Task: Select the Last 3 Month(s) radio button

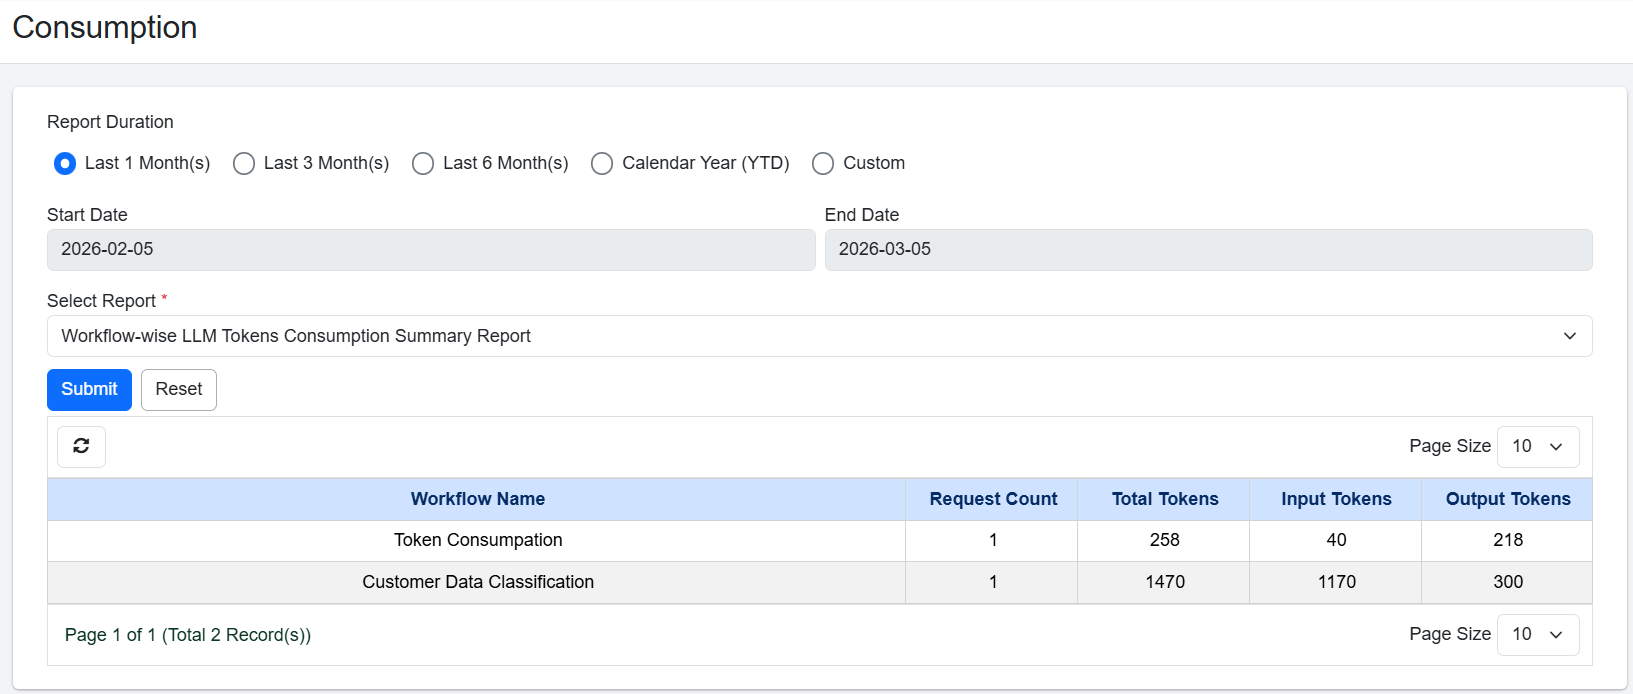Action: 244,163
